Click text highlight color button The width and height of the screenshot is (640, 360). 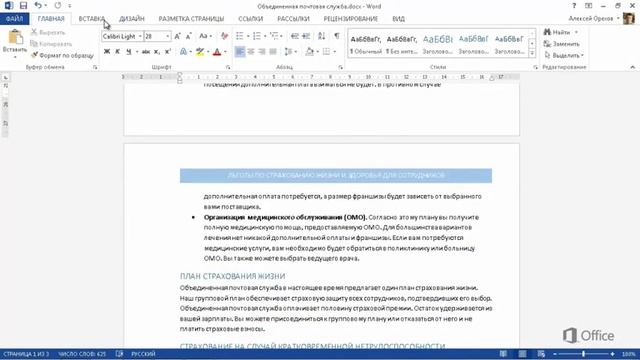[x=200, y=52]
